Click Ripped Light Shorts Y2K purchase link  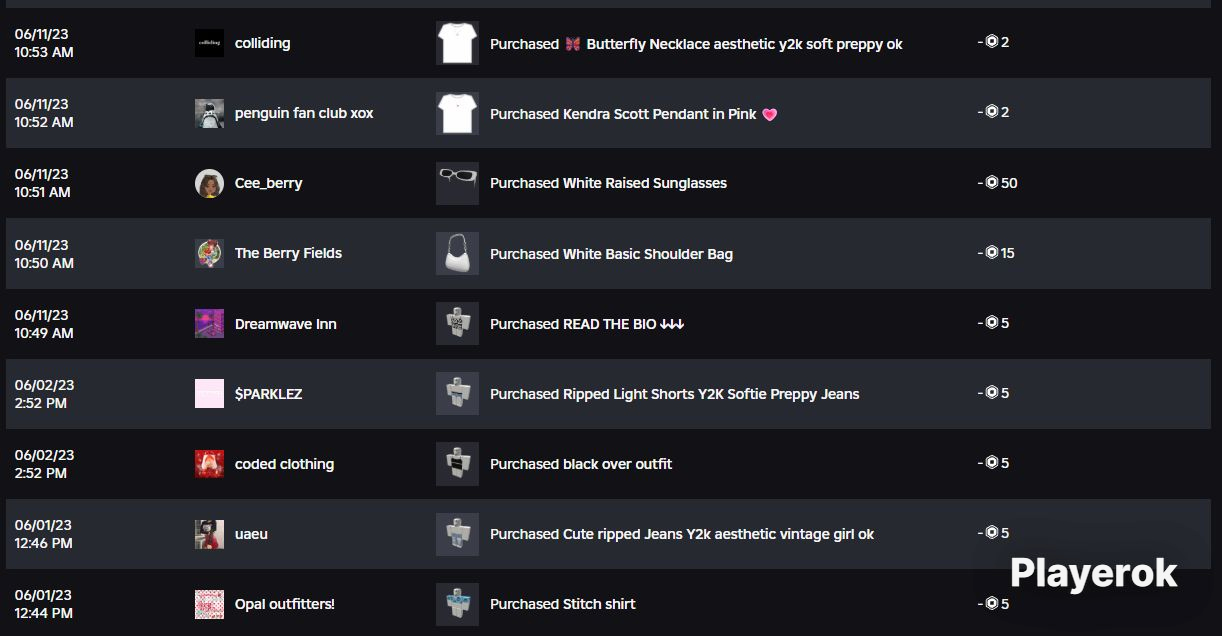(x=674, y=394)
